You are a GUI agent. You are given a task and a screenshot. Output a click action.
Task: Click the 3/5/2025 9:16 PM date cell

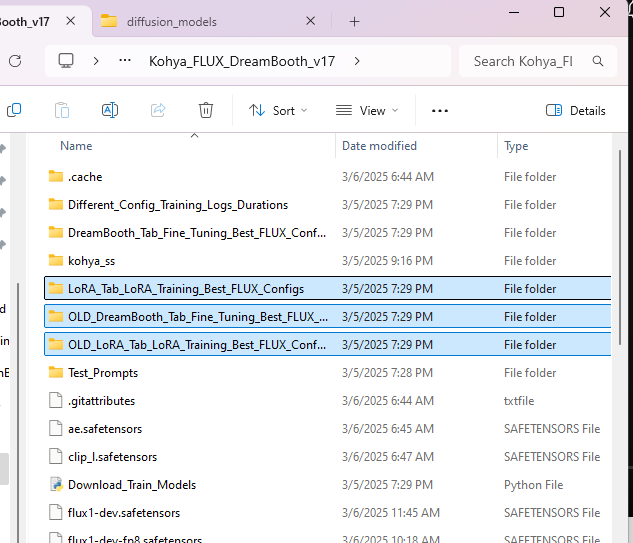click(x=387, y=261)
